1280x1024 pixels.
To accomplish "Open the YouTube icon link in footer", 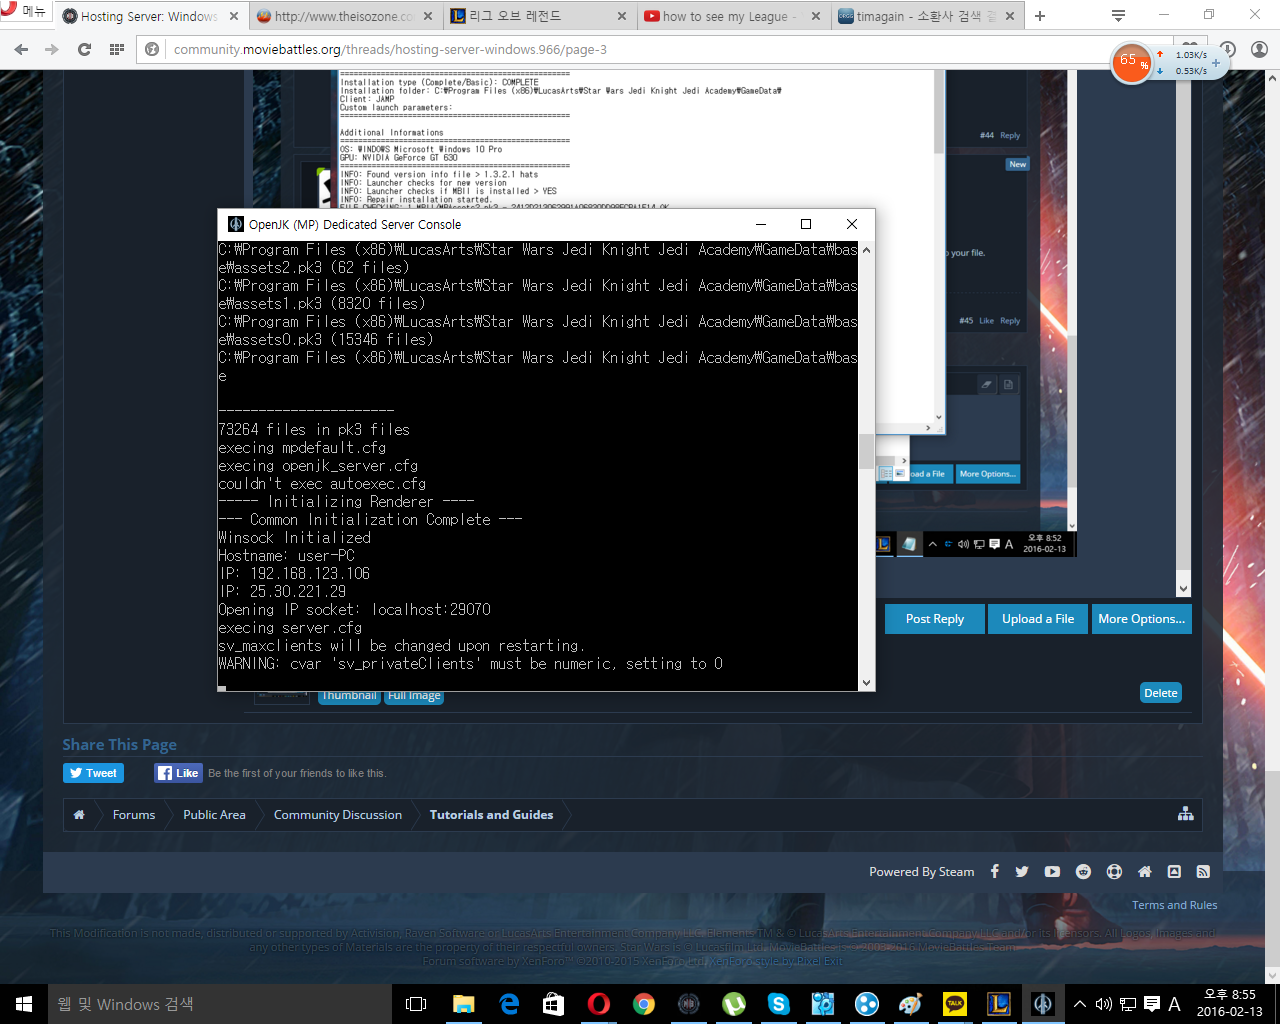I will [1052, 871].
